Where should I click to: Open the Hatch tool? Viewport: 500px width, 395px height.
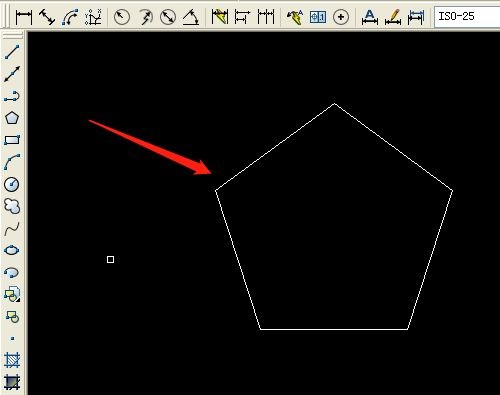coord(12,360)
